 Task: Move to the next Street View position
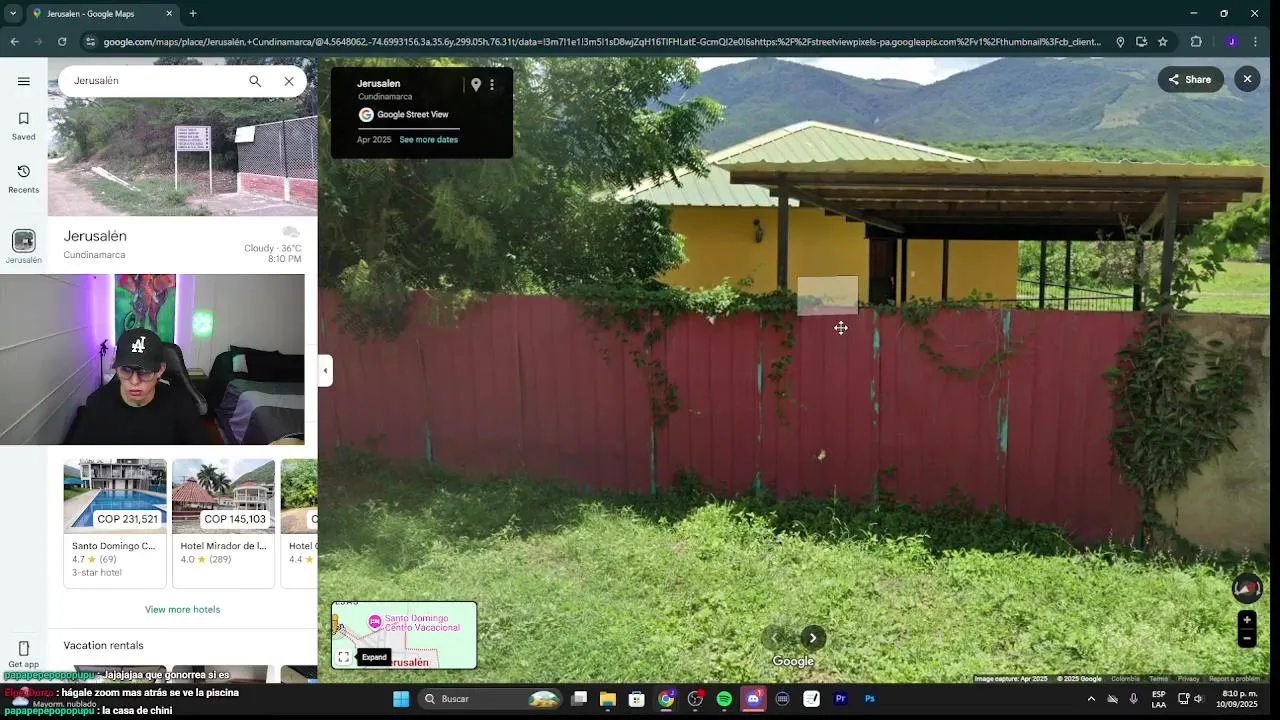click(813, 638)
